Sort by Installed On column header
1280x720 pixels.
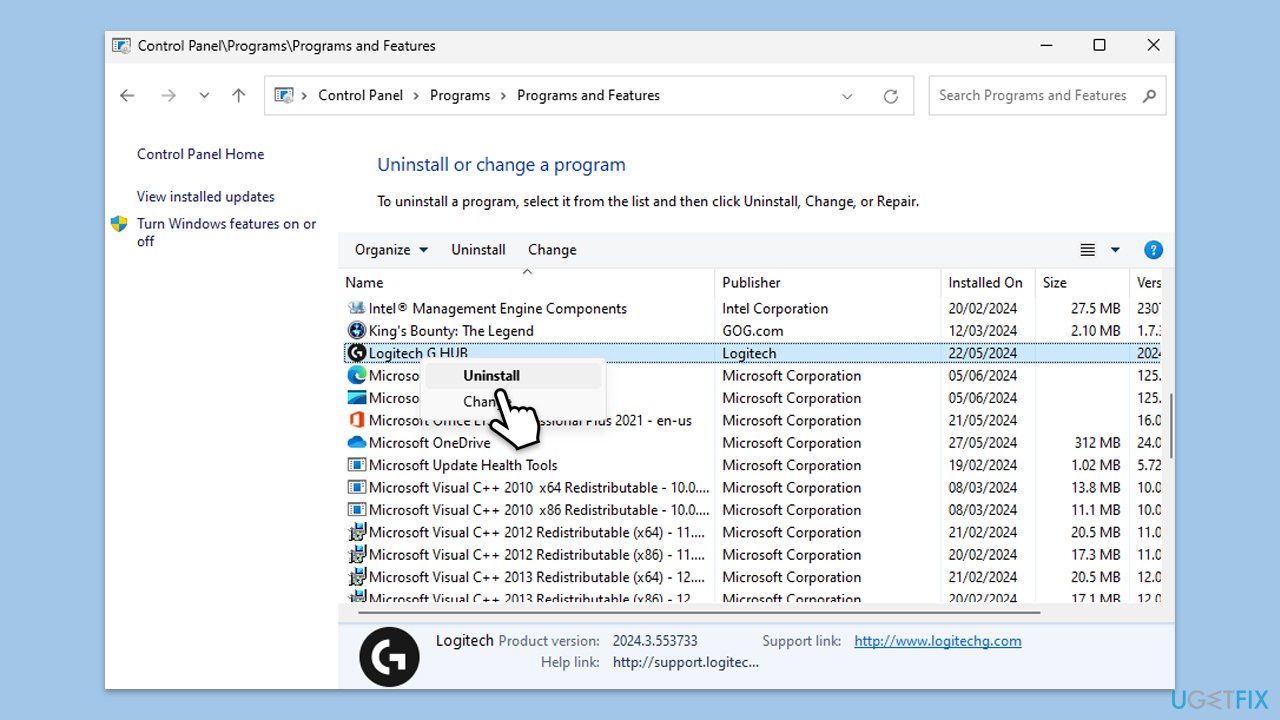click(986, 283)
